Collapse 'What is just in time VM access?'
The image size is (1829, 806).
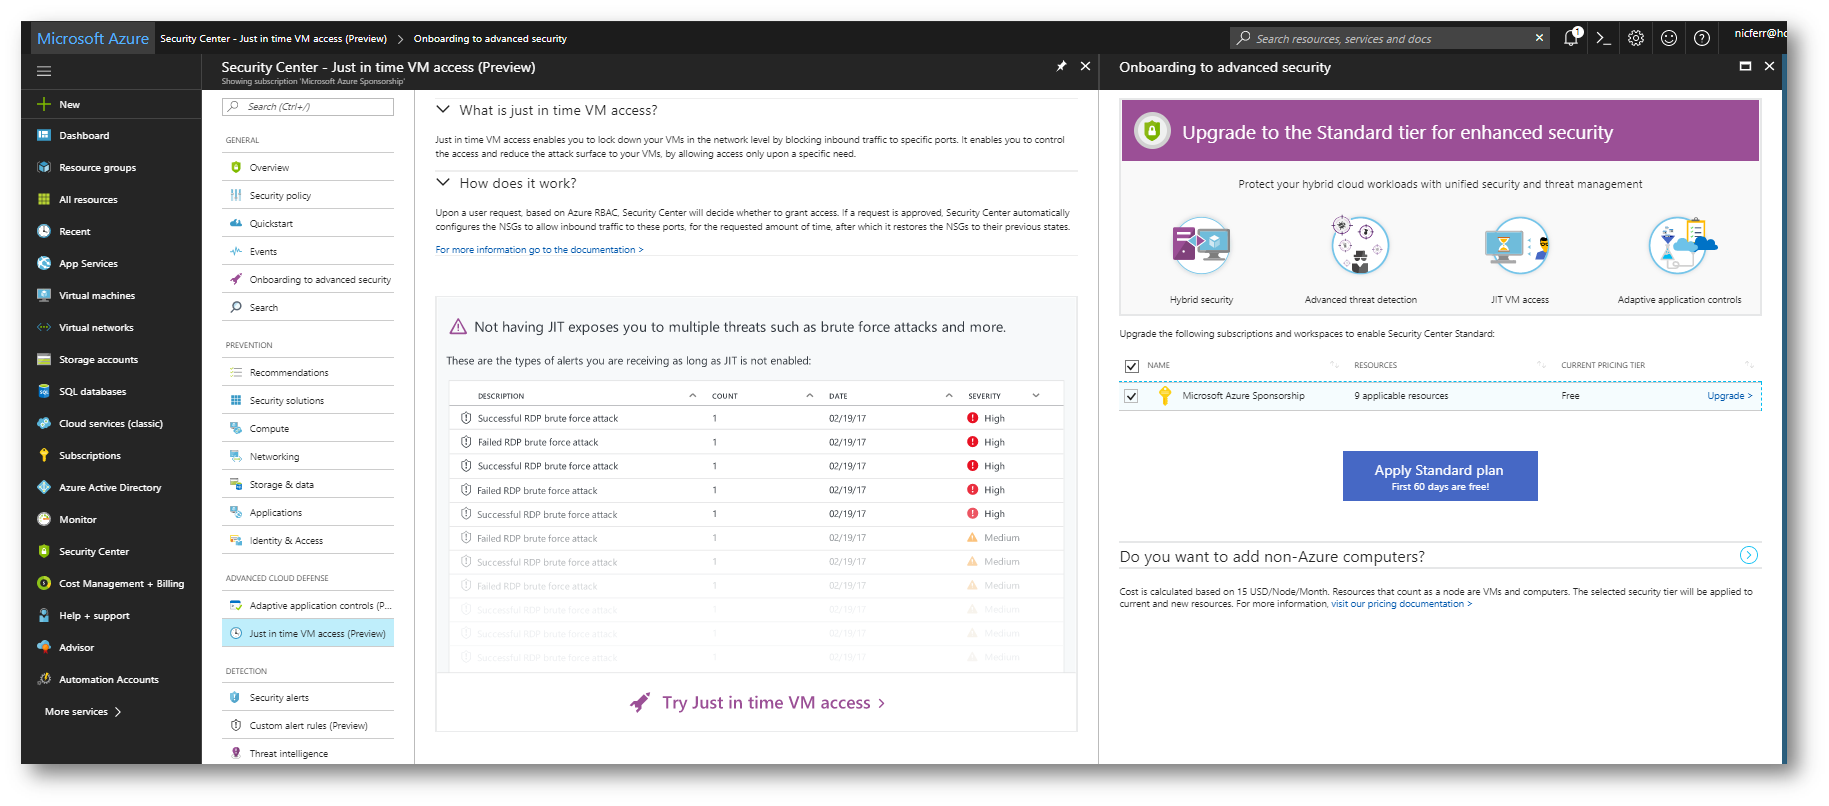click(x=443, y=110)
